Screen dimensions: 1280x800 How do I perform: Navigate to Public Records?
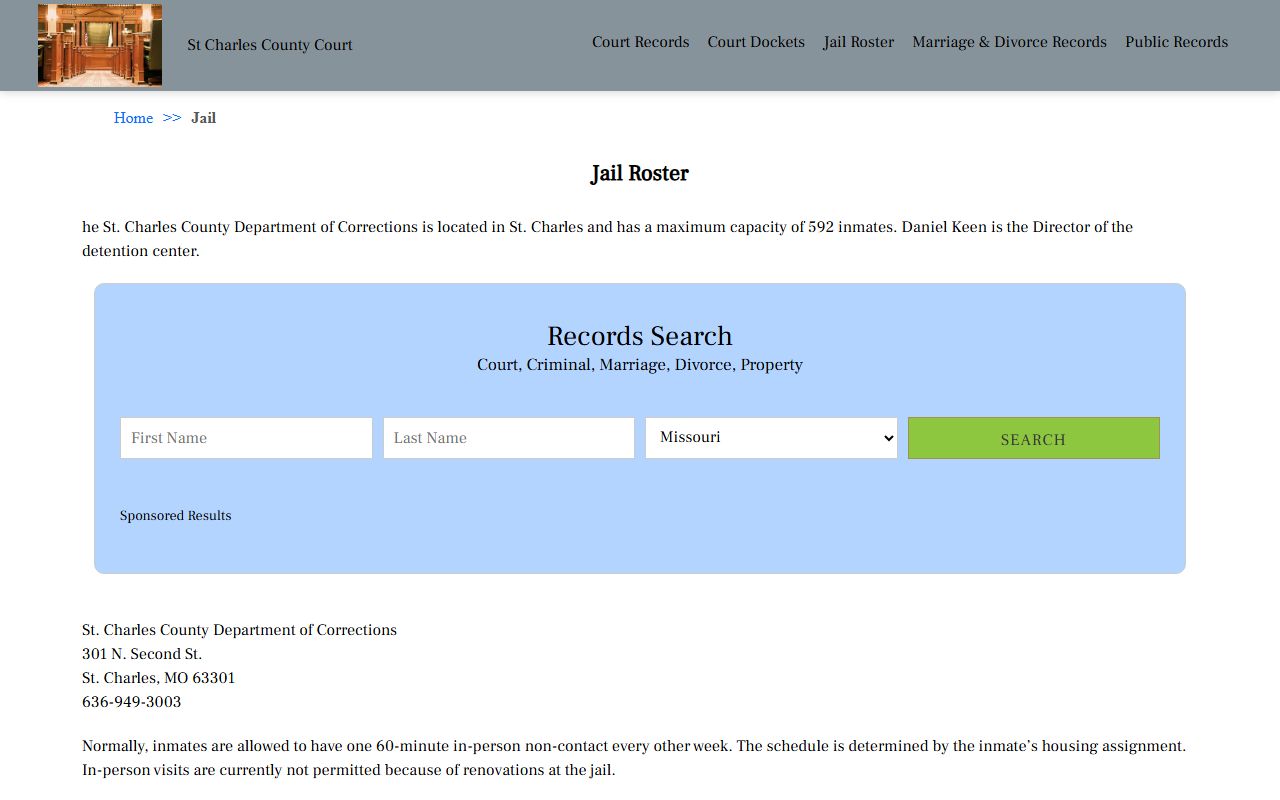(1176, 42)
